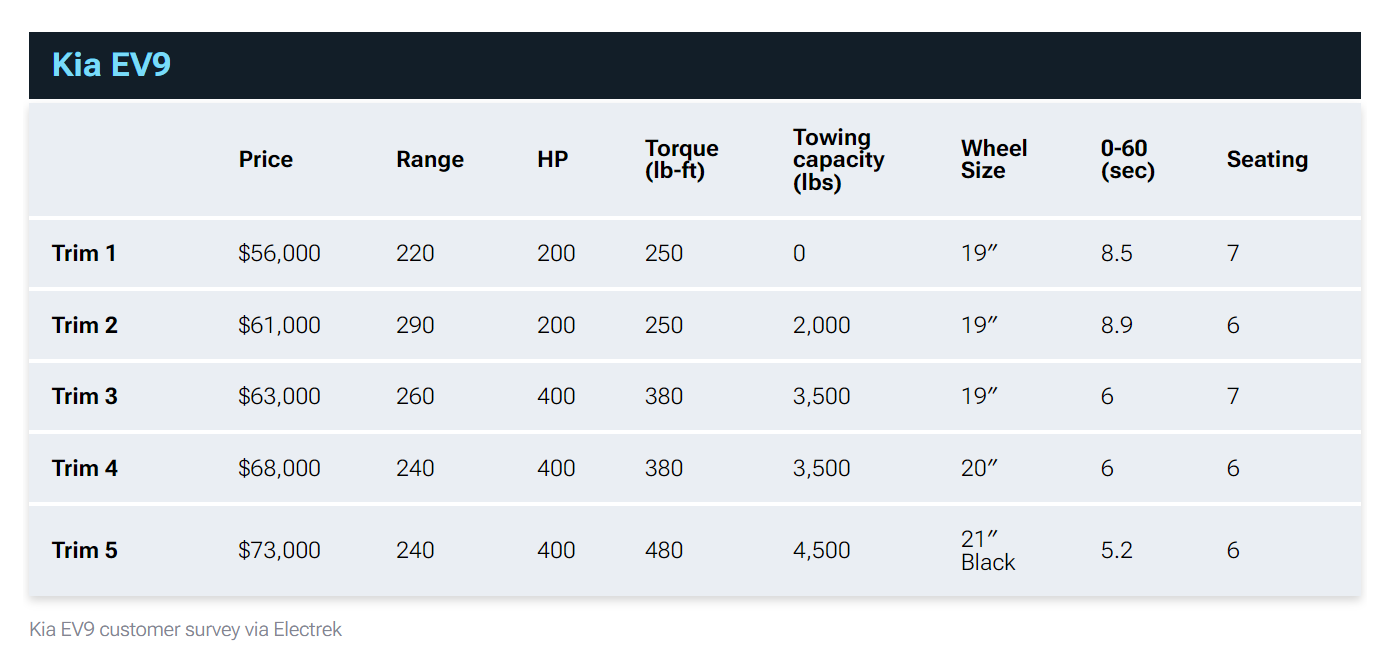Select the 0-60 (sec) column header

click(1128, 160)
